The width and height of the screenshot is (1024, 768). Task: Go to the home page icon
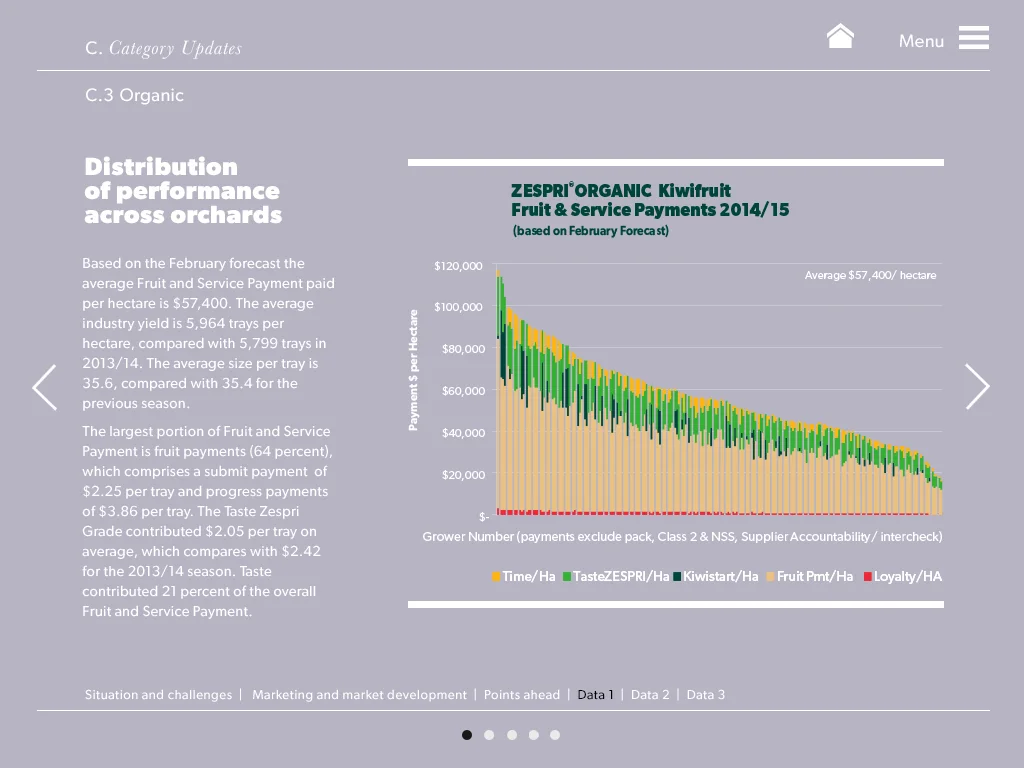(840, 37)
